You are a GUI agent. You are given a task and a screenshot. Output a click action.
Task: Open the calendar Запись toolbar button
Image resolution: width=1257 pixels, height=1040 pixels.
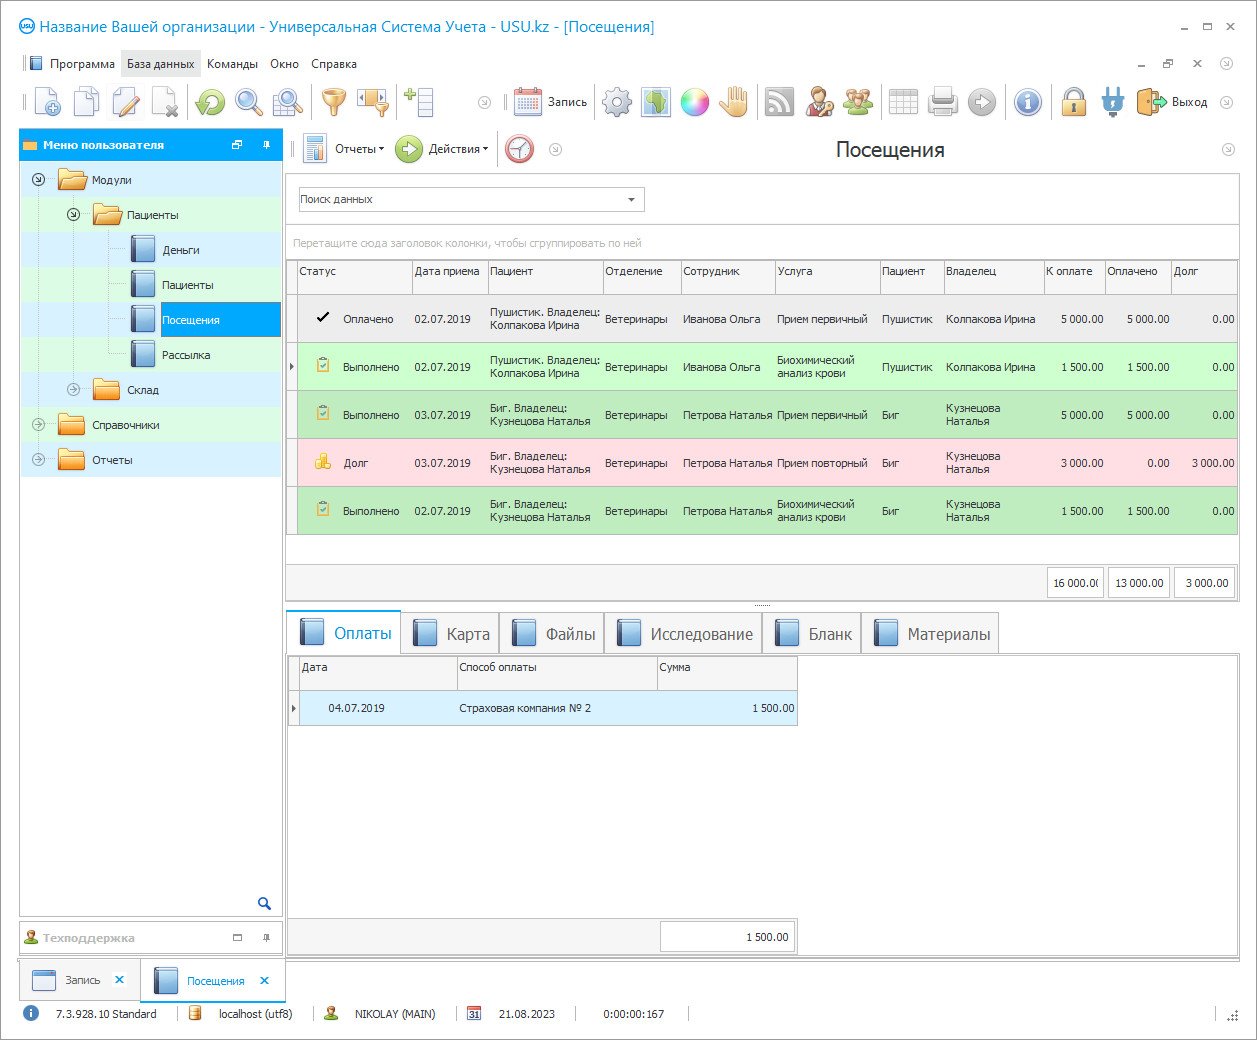click(550, 102)
